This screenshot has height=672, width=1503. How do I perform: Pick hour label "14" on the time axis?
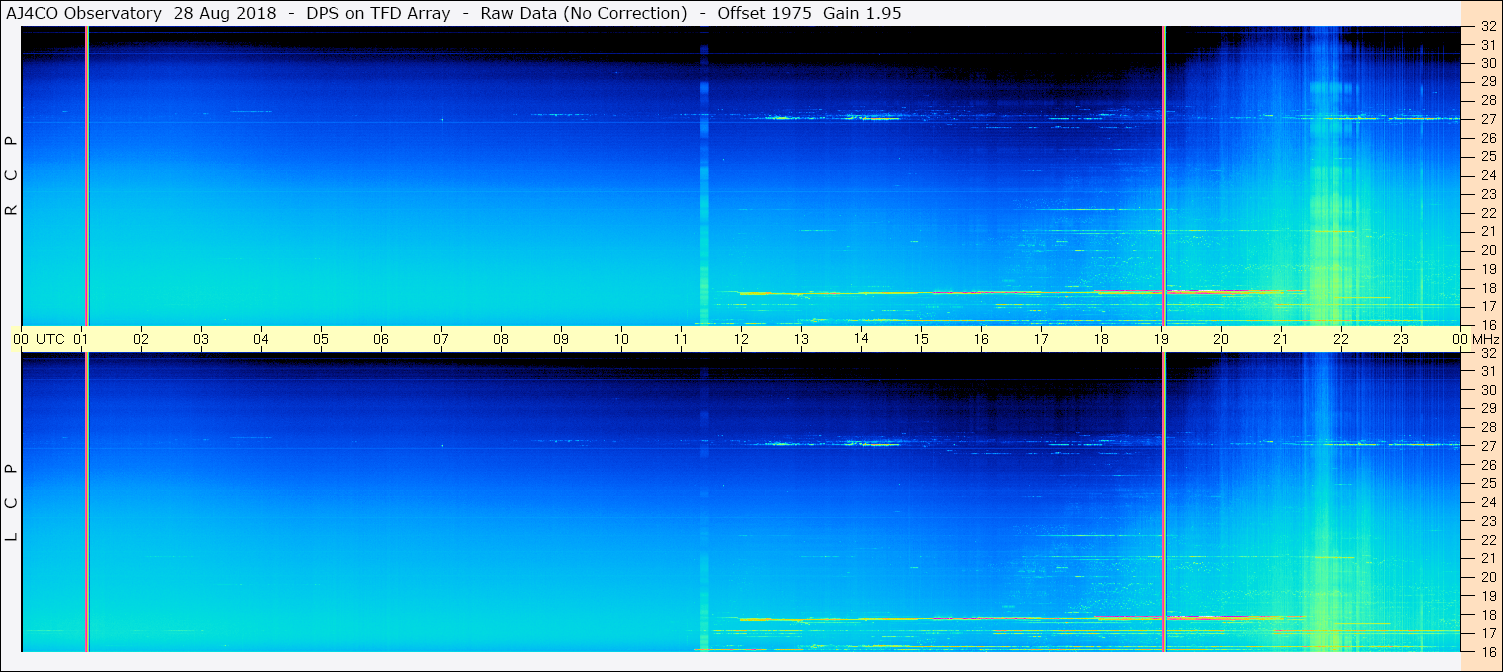coord(861,338)
